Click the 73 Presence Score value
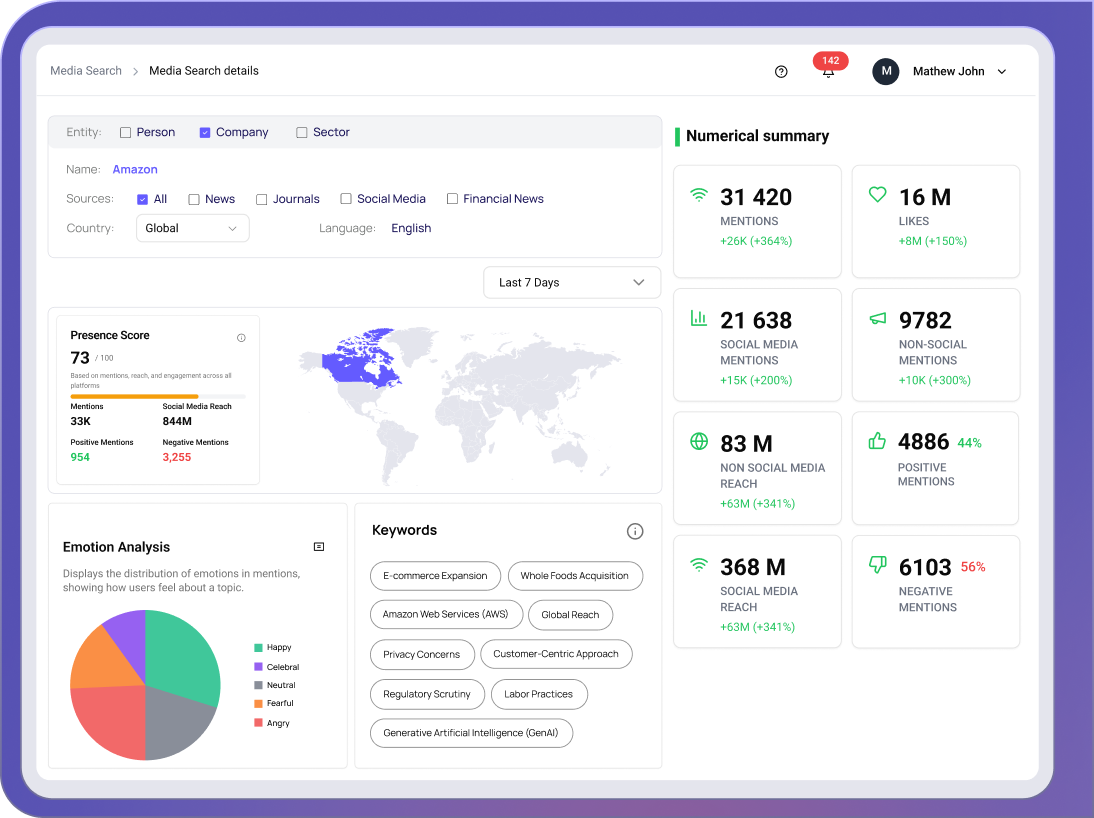This screenshot has height=818, width=1094. tap(80, 358)
